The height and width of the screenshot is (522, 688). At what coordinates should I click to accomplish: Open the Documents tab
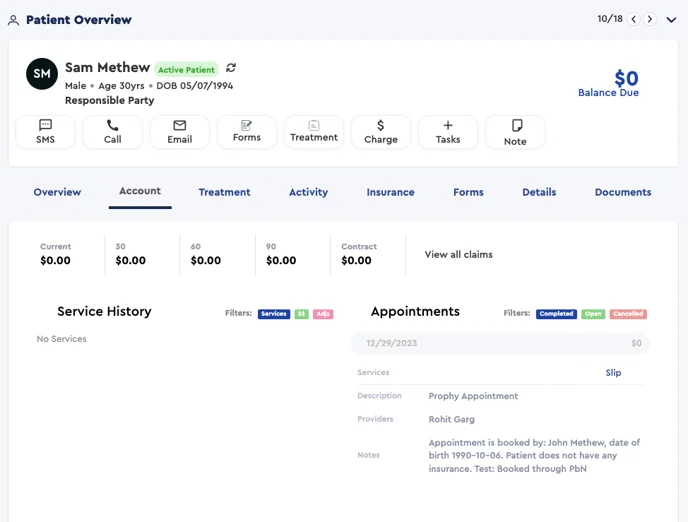point(623,192)
